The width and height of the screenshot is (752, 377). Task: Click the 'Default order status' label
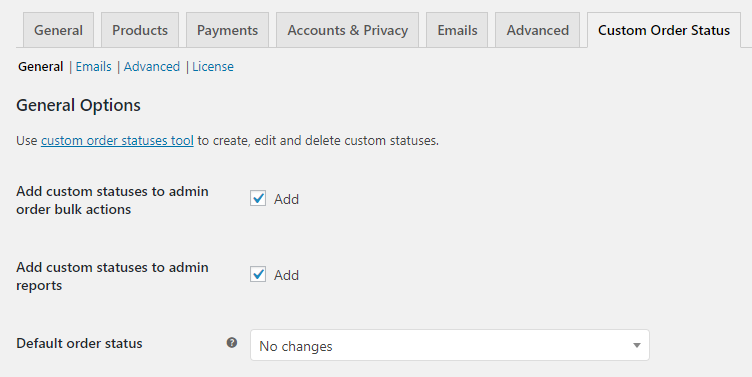[x=80, y=343]
